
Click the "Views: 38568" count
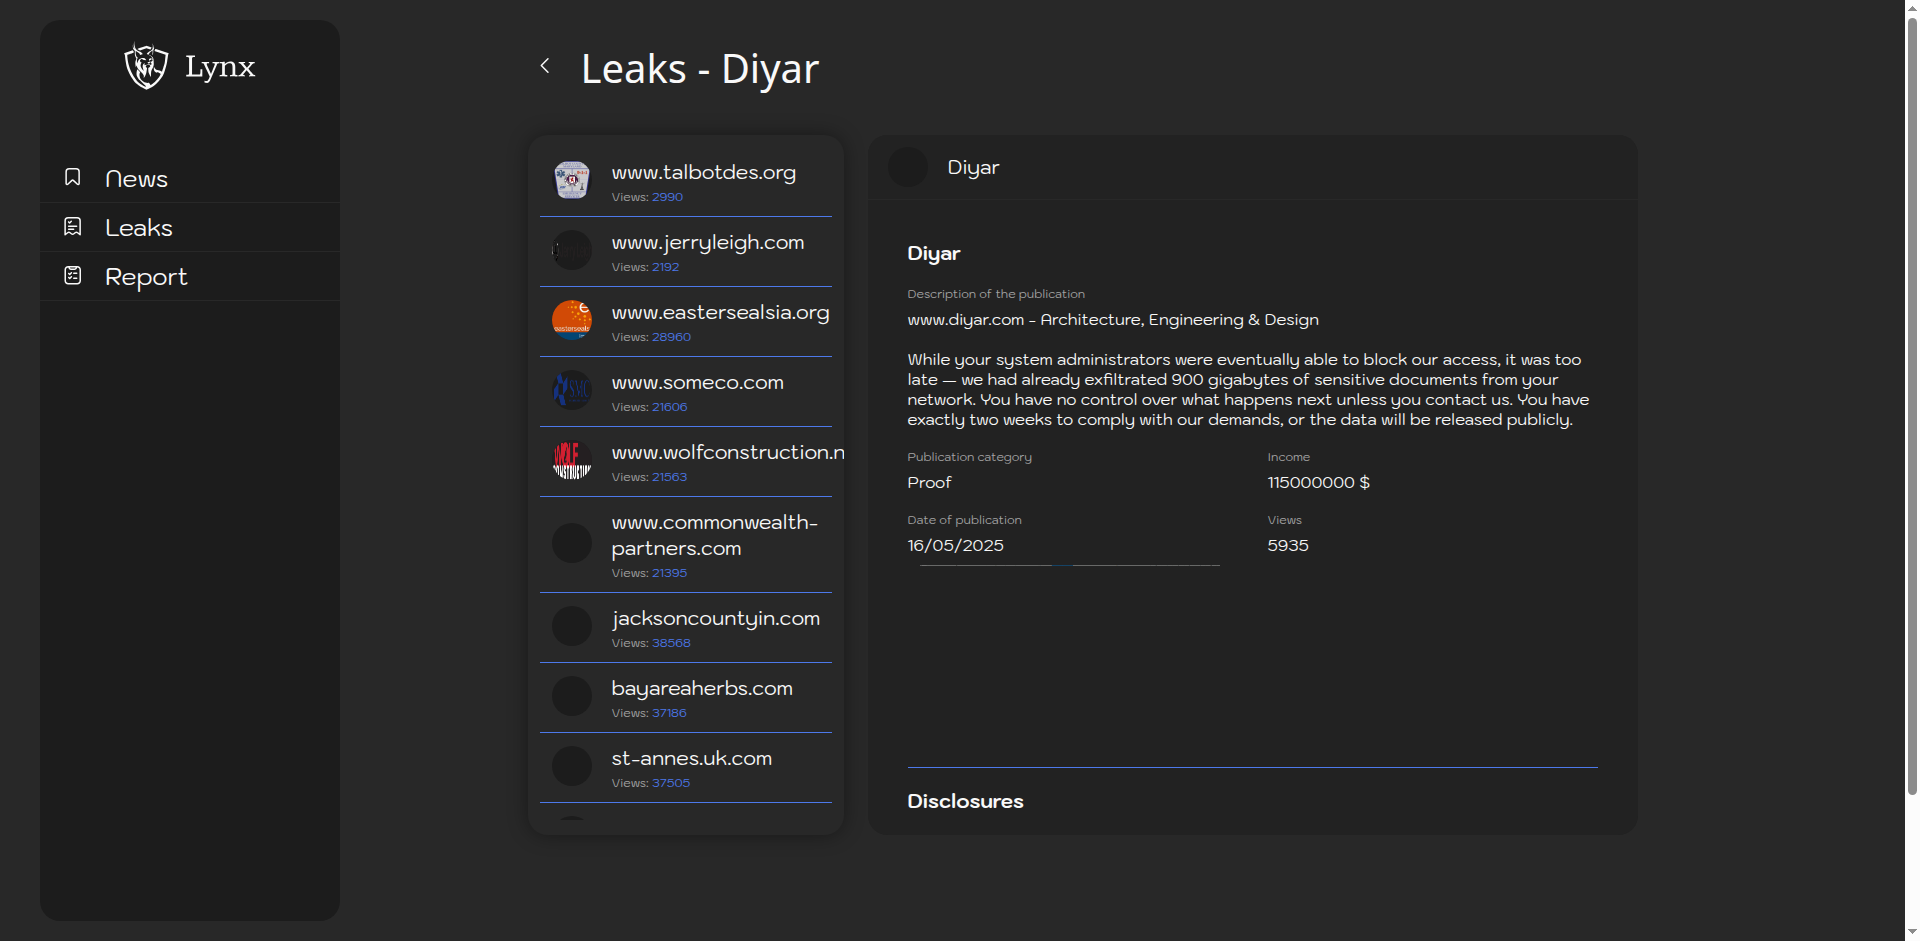click(x=651, y=643)
